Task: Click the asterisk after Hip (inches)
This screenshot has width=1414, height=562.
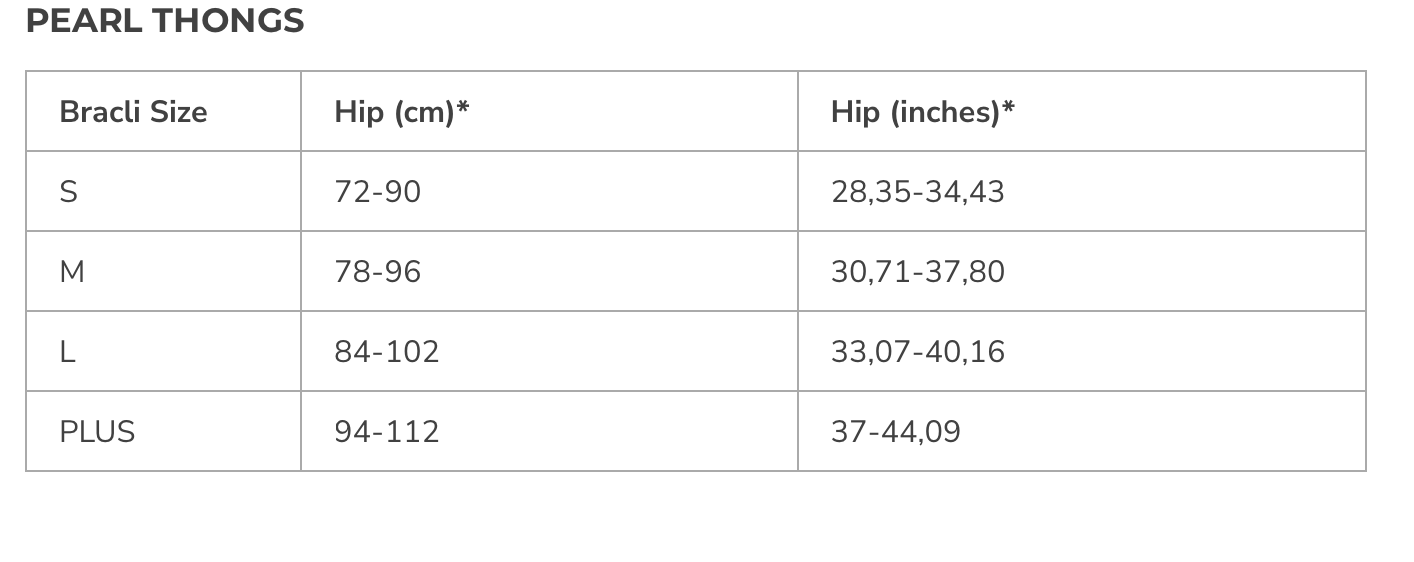Action: [x=1008, y=106]
